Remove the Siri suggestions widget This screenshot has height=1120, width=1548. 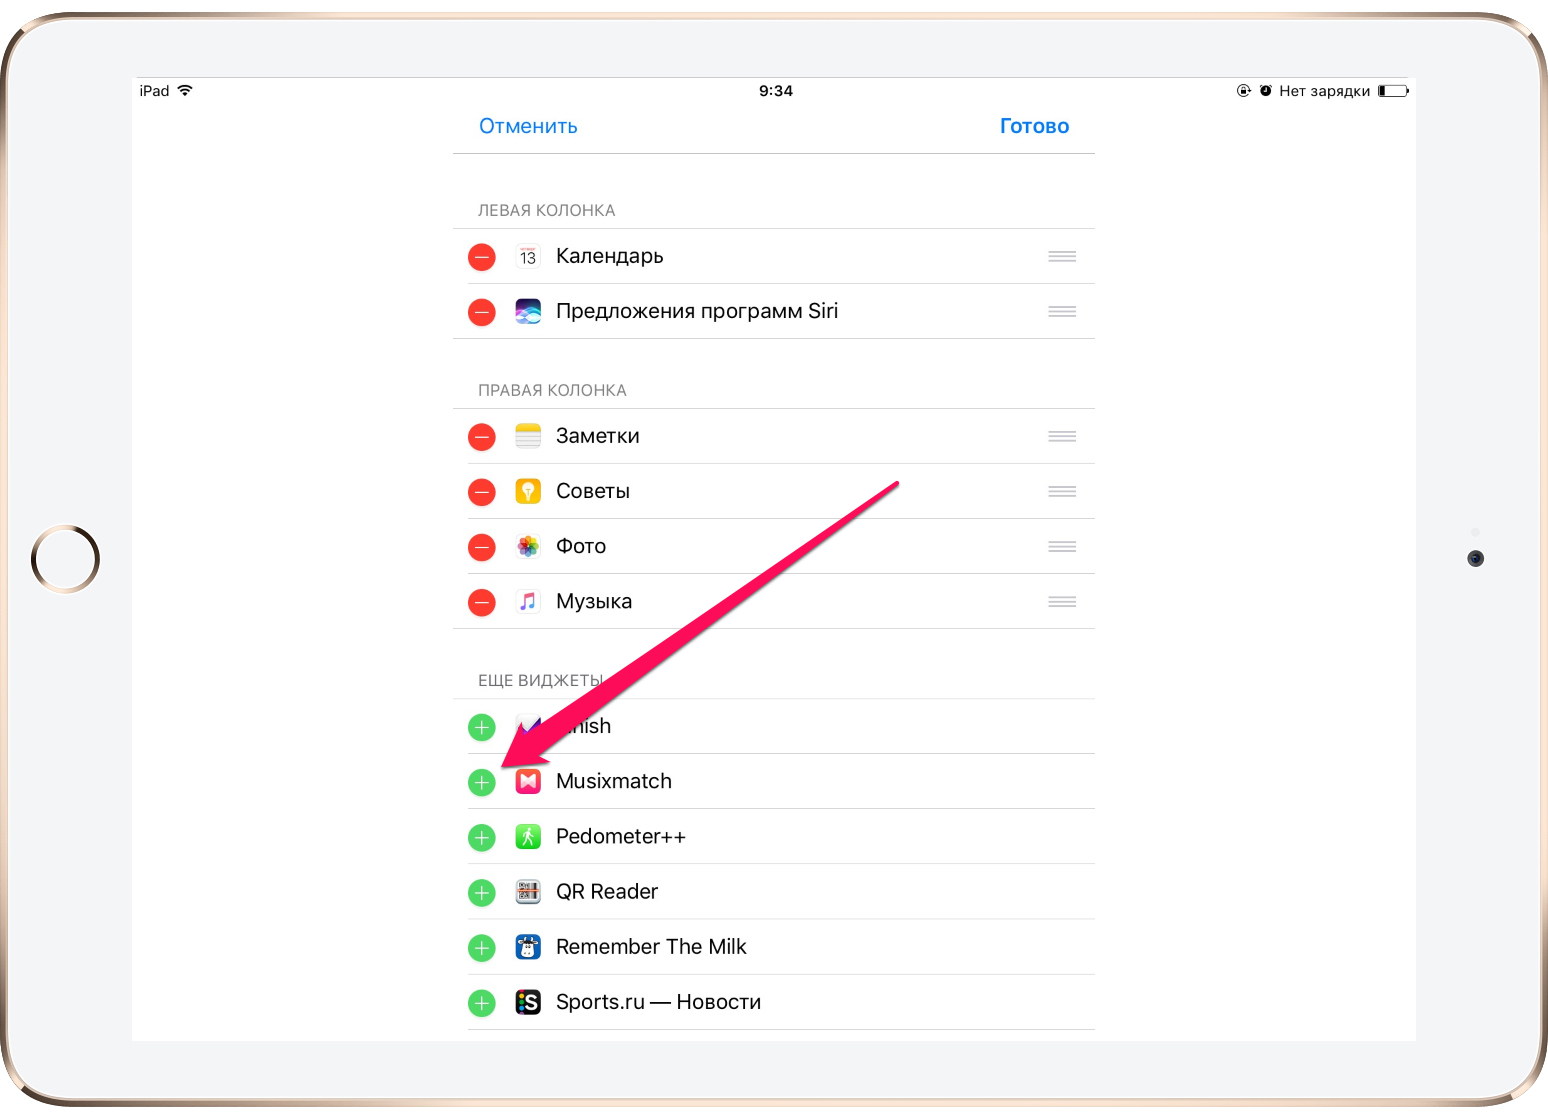coord(482,312)
